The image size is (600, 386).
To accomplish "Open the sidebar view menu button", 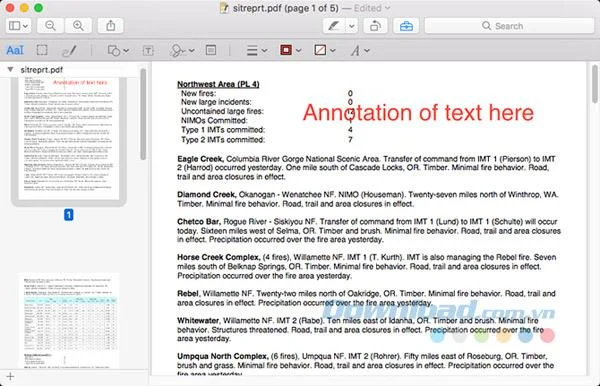I will [18, 26].
